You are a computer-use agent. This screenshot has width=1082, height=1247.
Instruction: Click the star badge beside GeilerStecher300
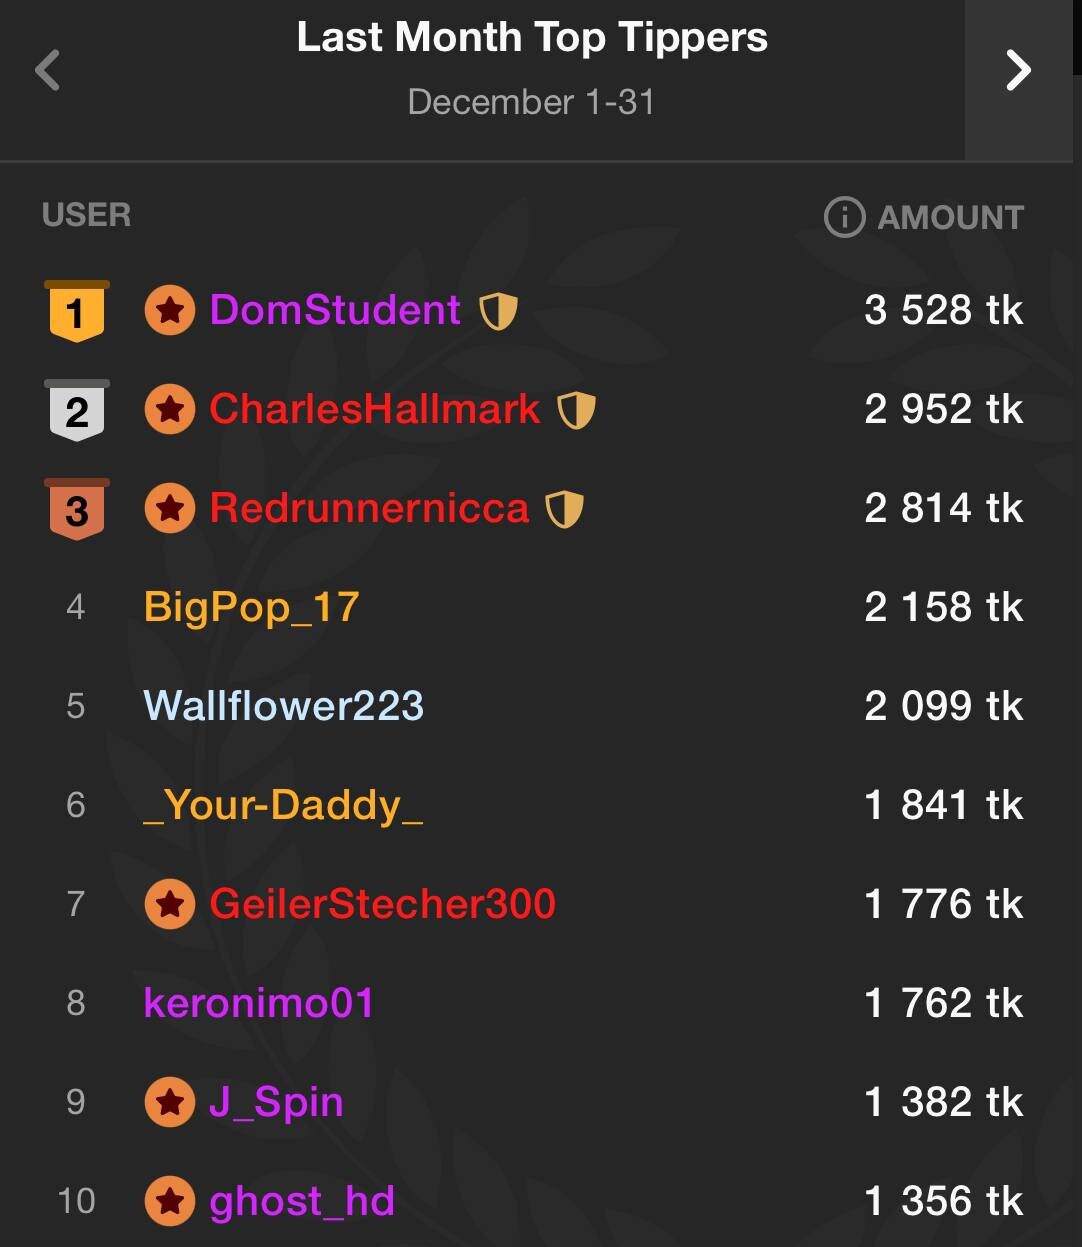coord(170,904)
